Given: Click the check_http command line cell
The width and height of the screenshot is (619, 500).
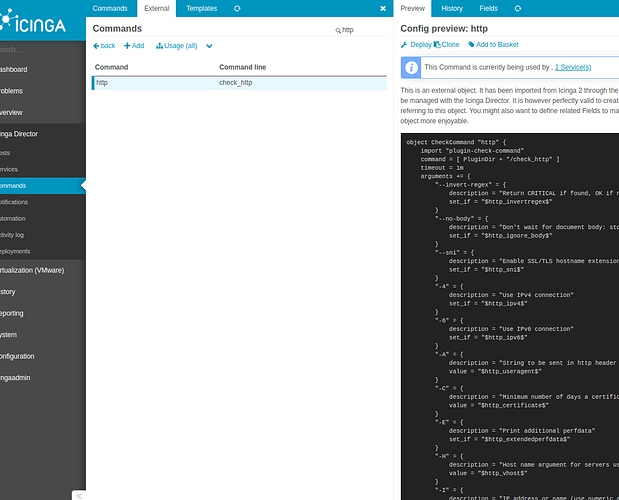Looking at the screenshot, I should 236,82.
